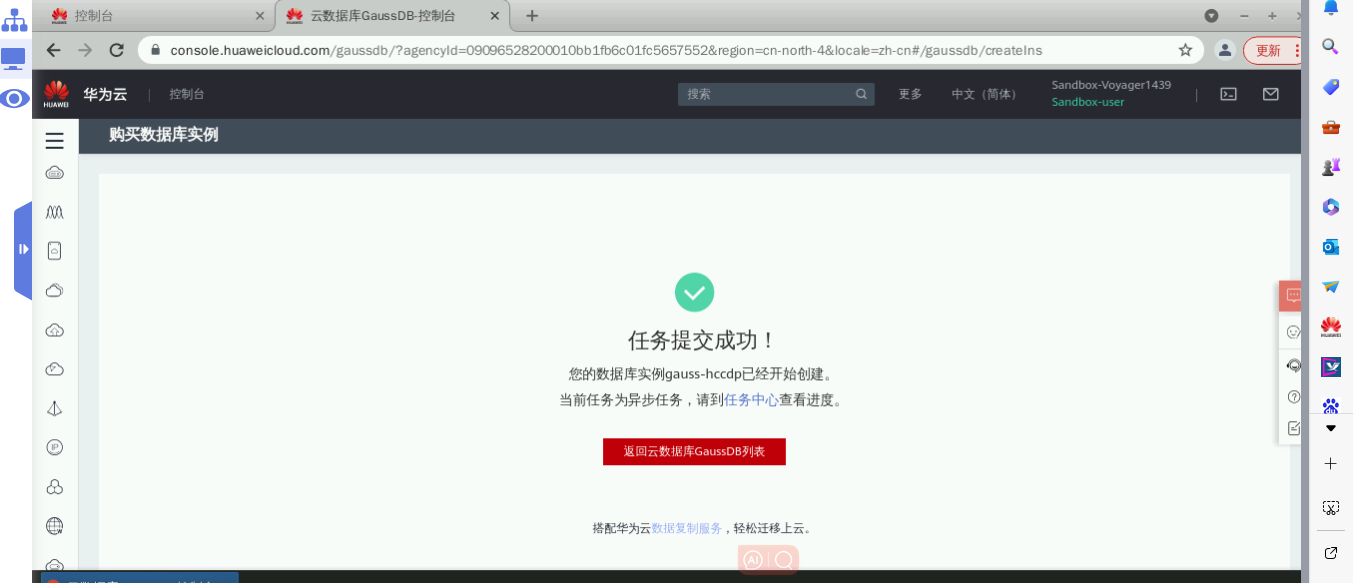Click the red briefcase tools icon in the right sidebar

tap(1331, 127)
